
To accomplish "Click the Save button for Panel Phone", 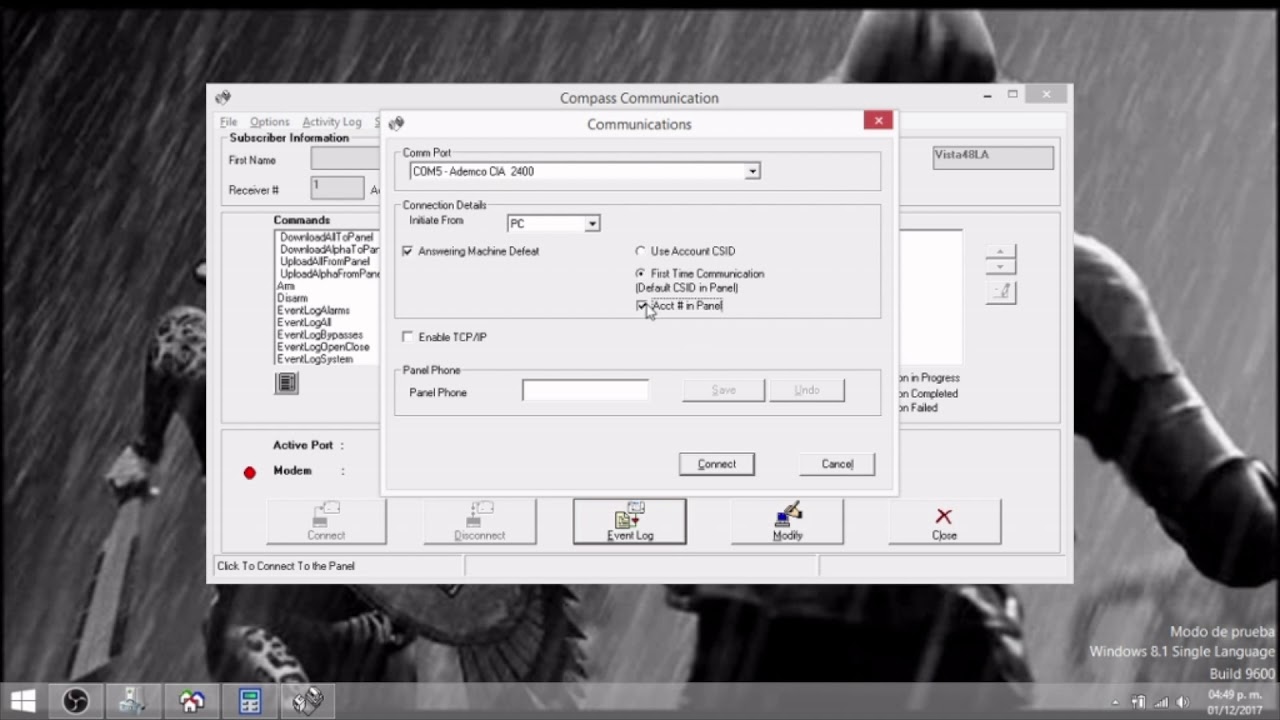I will (724, 390).
